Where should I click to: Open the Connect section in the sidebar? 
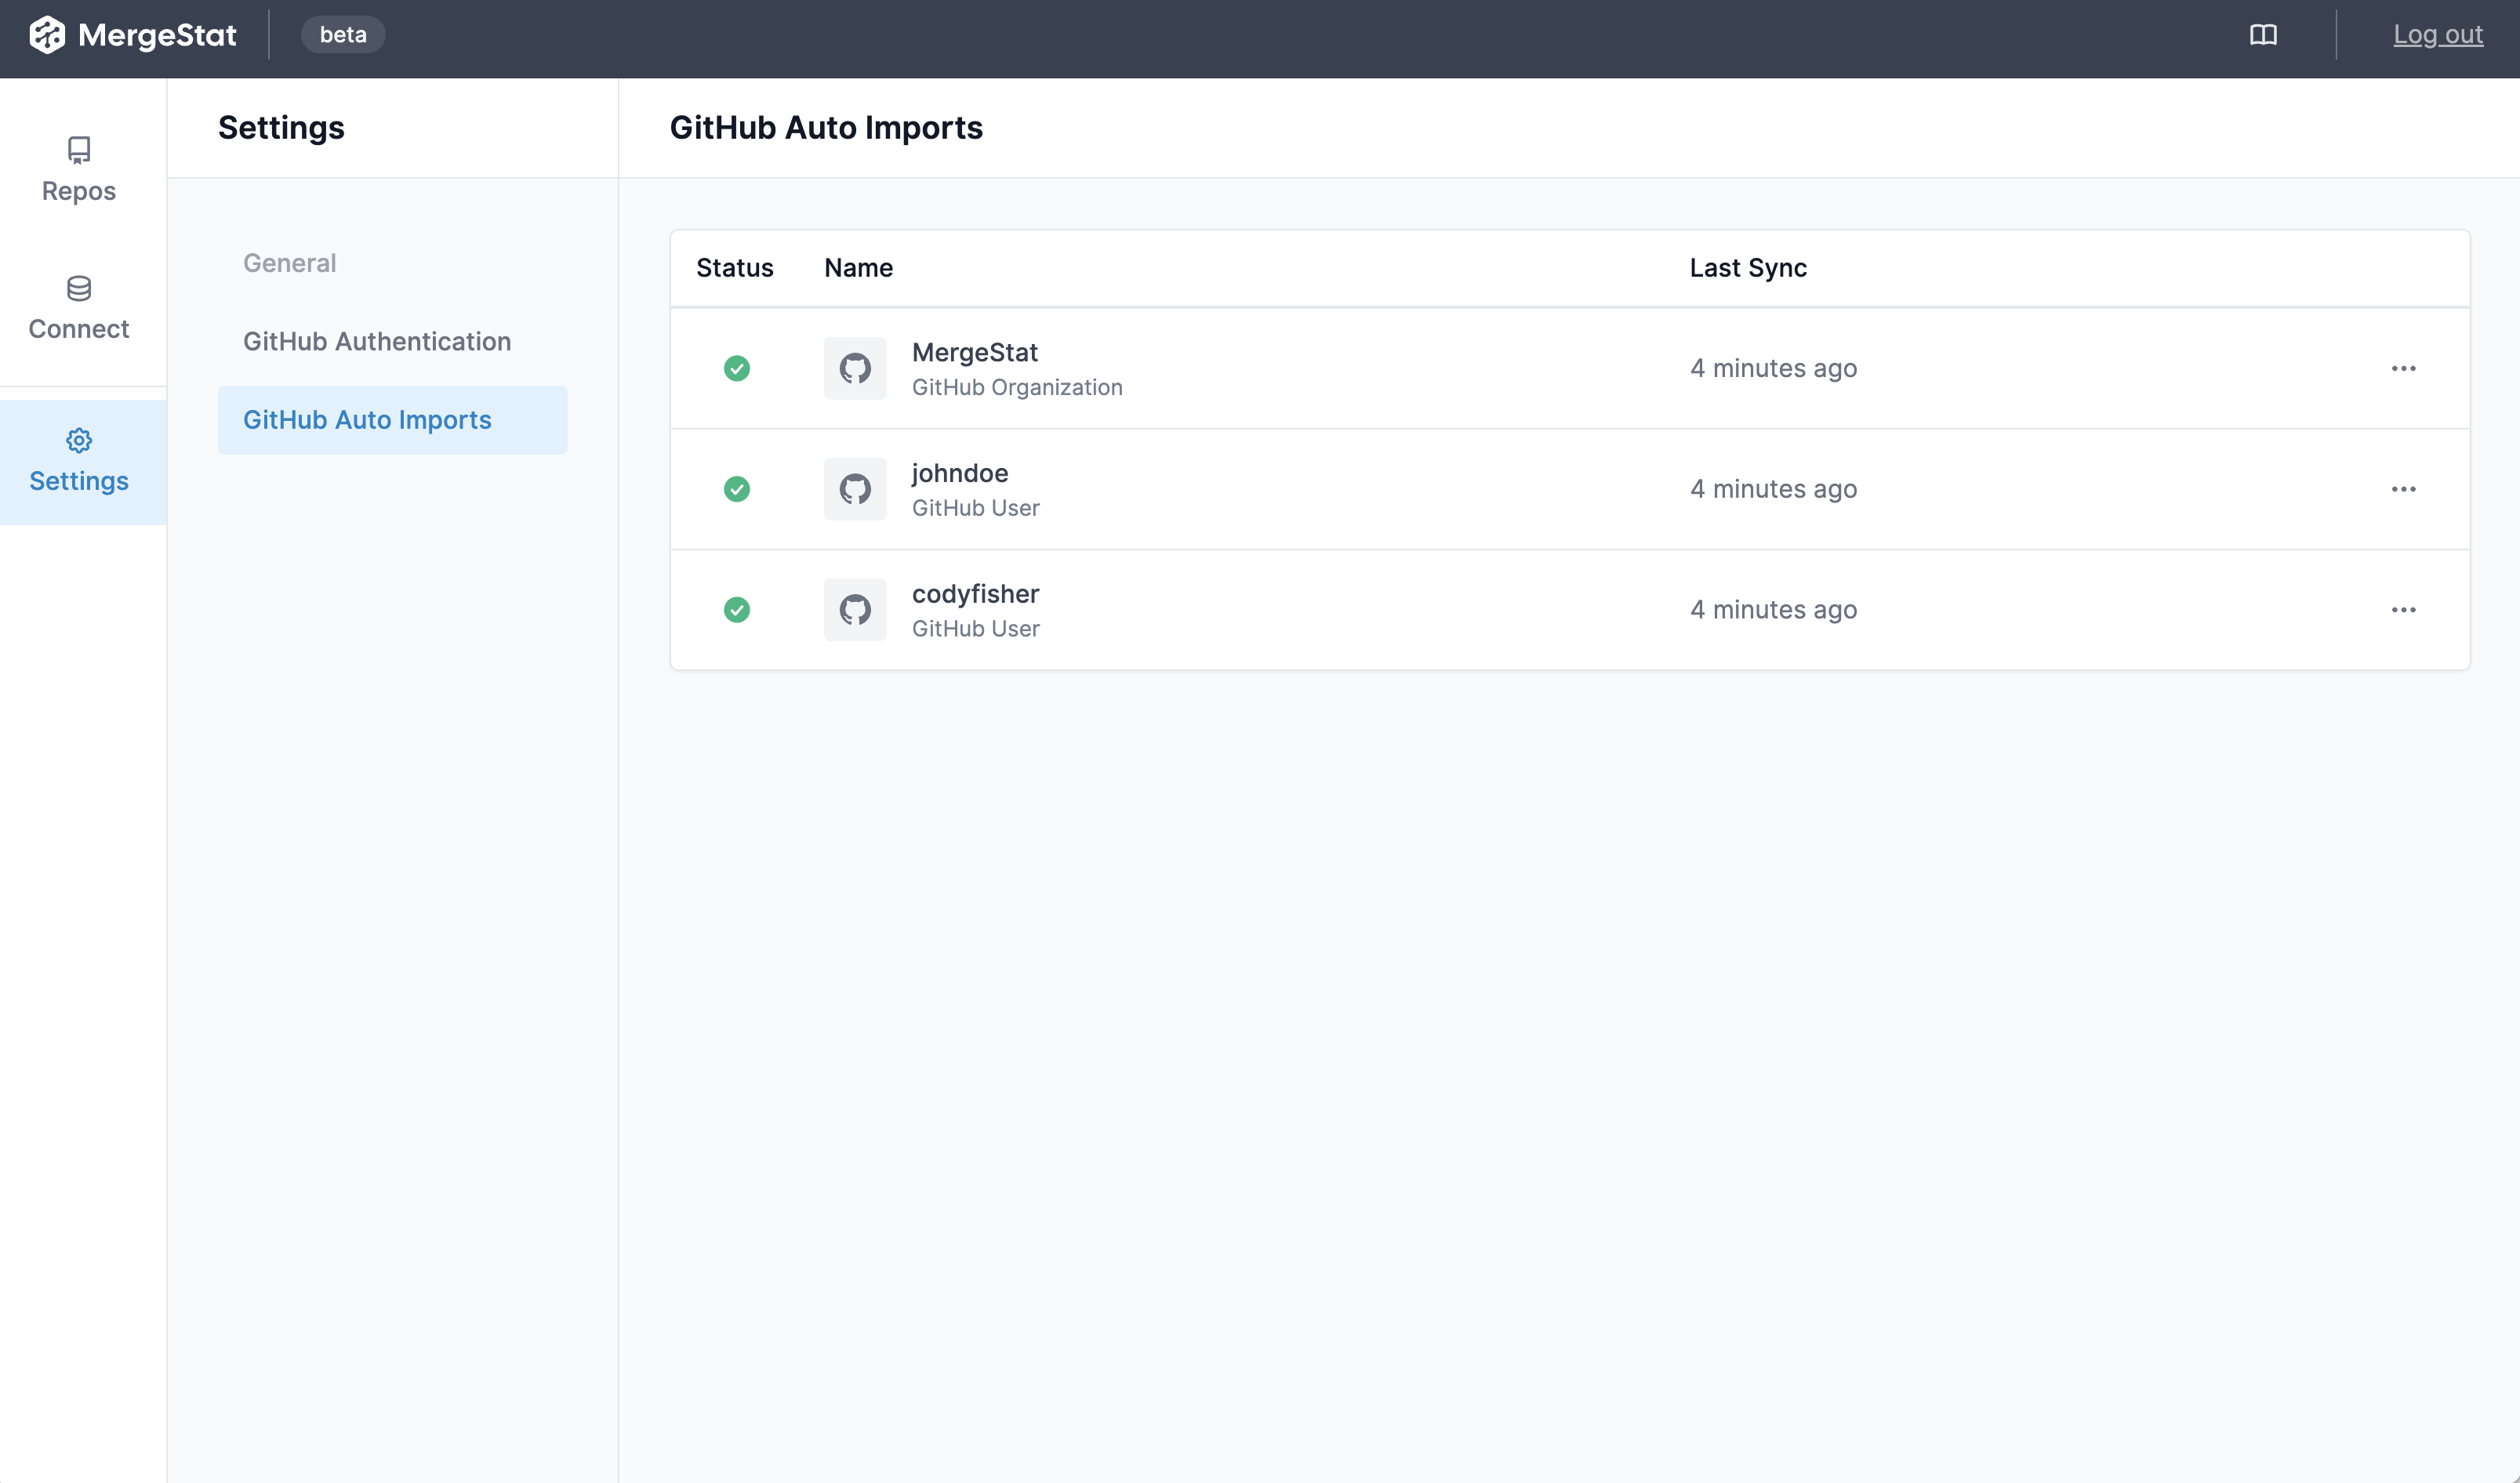(78, 308)
